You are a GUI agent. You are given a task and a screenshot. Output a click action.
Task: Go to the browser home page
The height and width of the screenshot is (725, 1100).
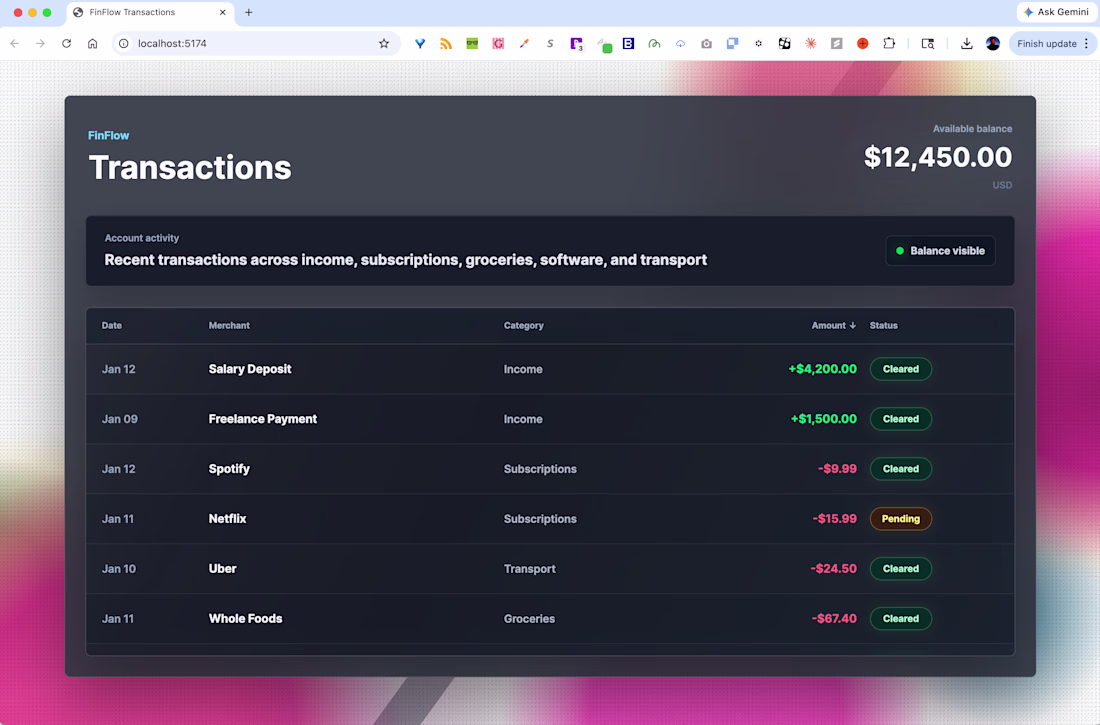coord(93,44)
